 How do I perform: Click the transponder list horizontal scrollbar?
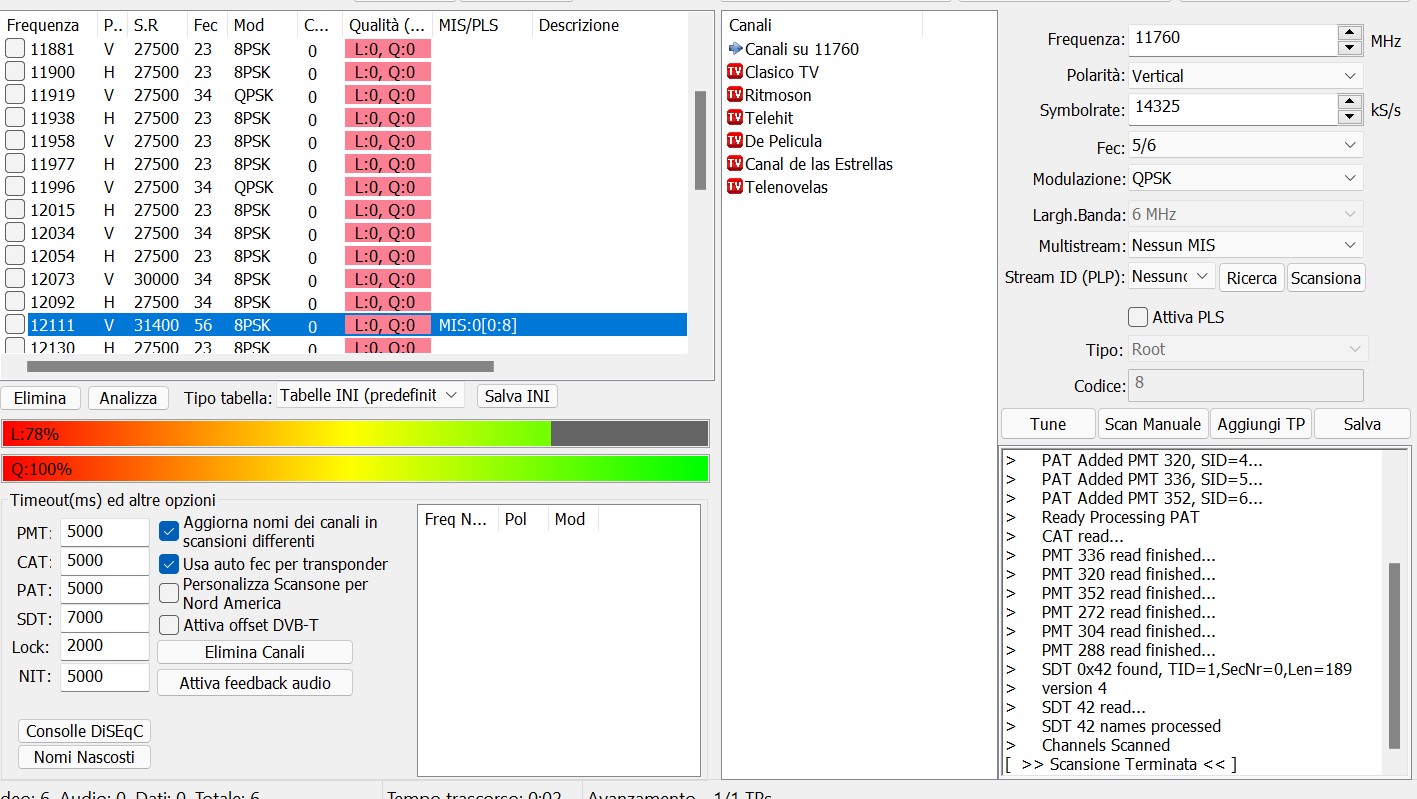(260, 366)
